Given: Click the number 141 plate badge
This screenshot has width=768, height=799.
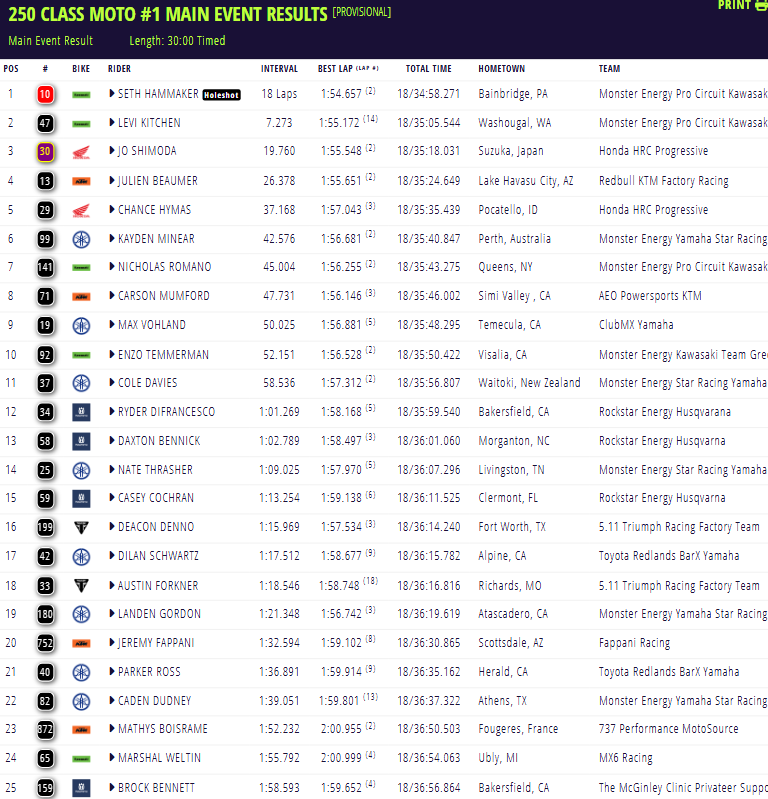Looking at the screenshot, I should pyautogui.click(x=45, y=267).
